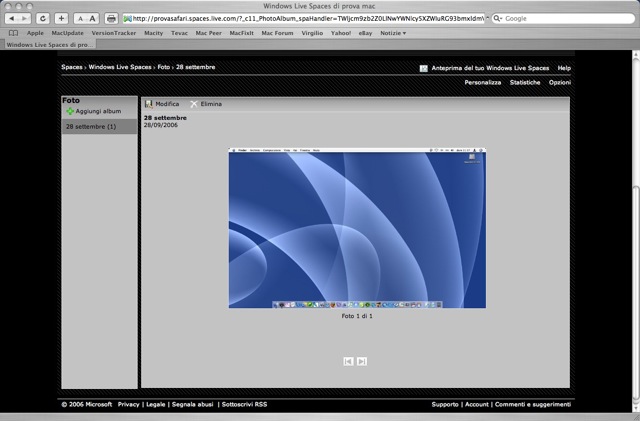Click the URL address field
640x421 pixels.
304,18
